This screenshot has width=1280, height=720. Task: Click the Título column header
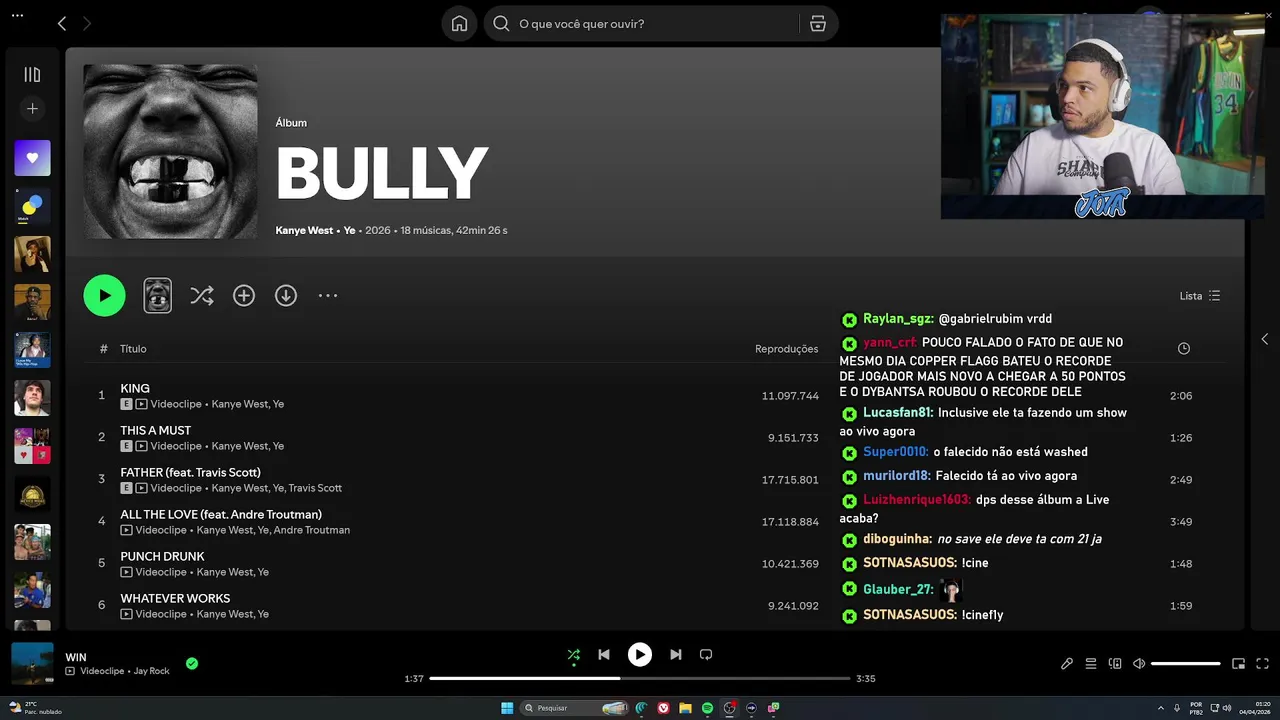[x=133, y=349]
